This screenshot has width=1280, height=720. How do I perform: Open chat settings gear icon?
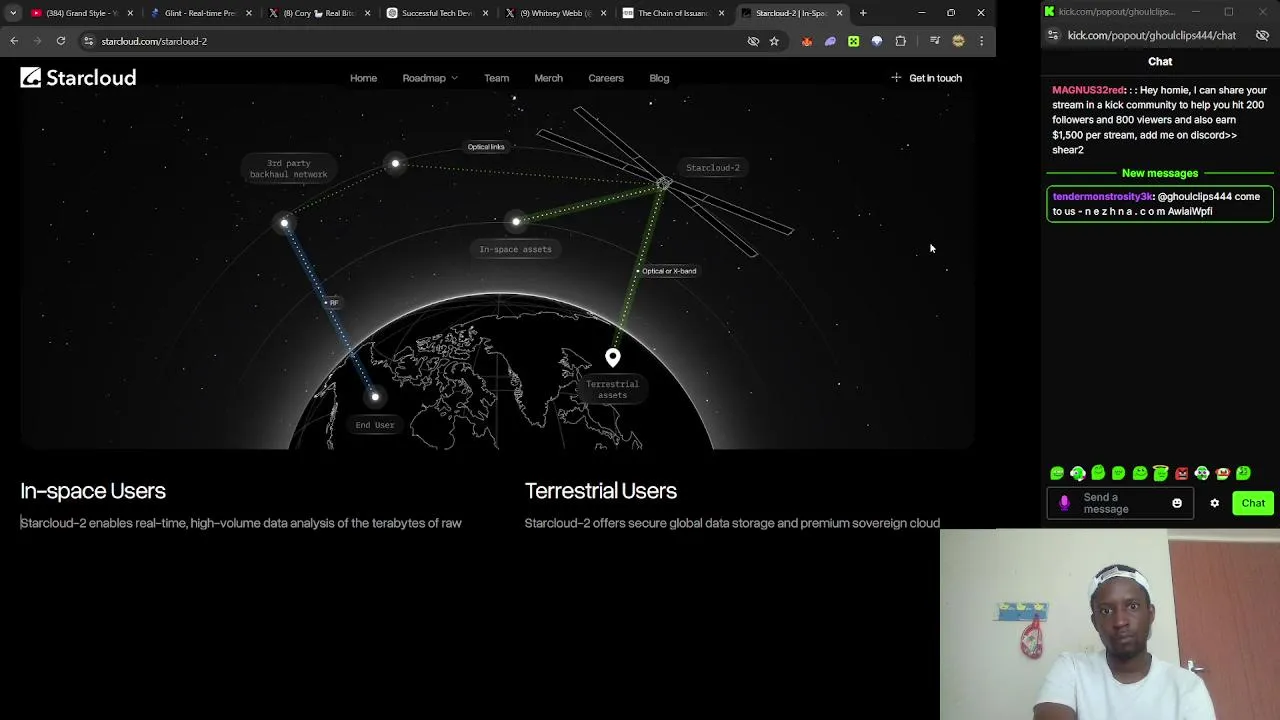(1215, 503)
